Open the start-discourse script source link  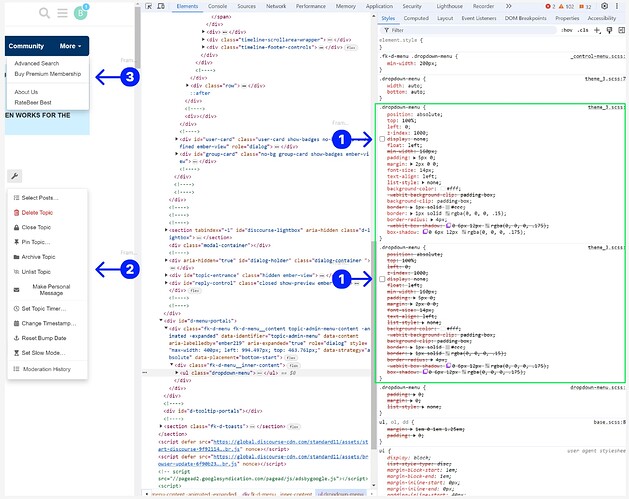point(263,445)
